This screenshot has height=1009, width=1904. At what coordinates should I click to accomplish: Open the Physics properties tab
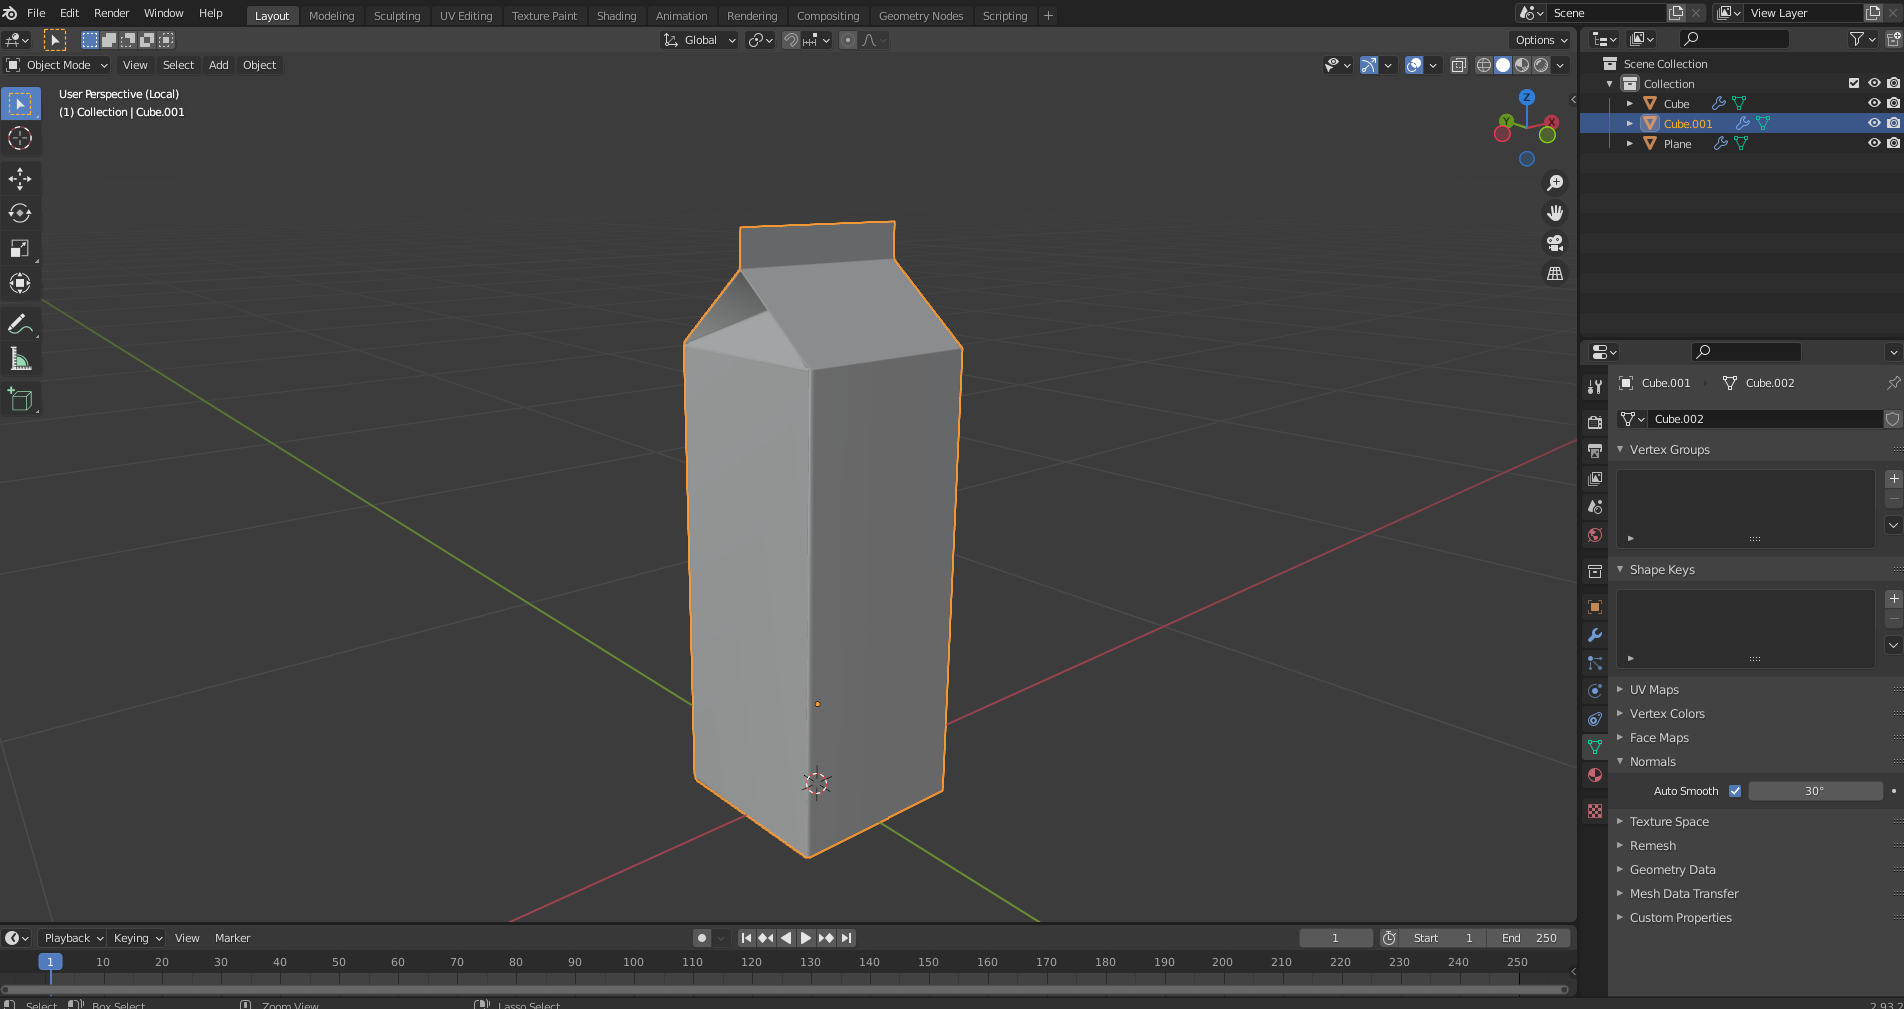(x=1595, y=691)
